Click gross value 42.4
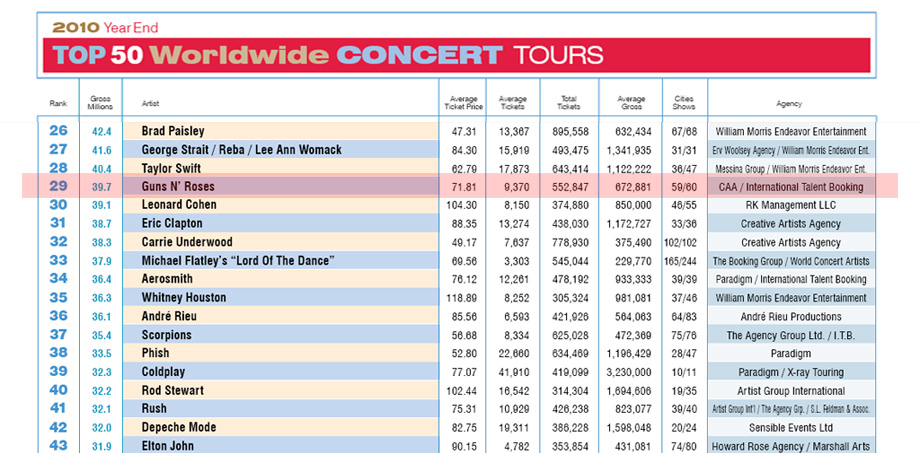 [x=102, y=132]
